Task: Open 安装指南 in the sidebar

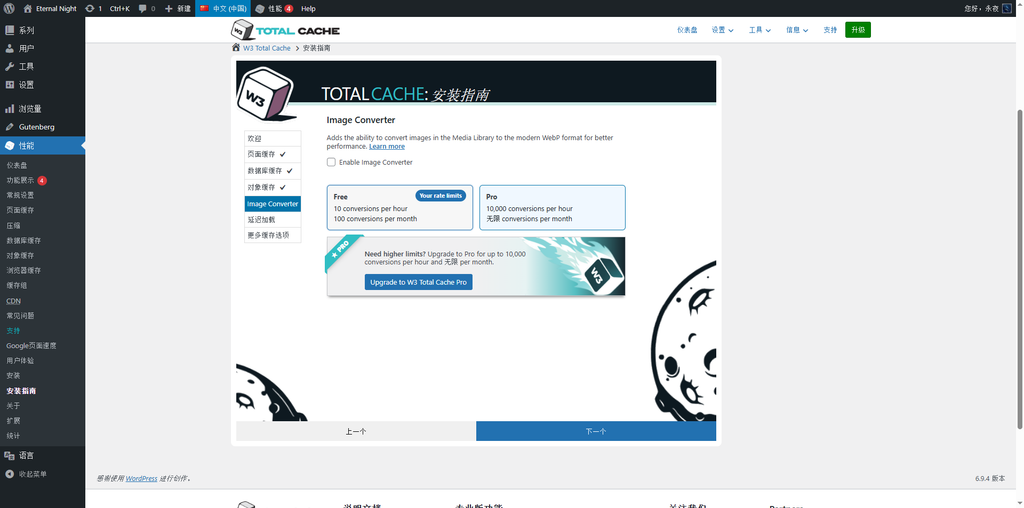Action: 21,391
